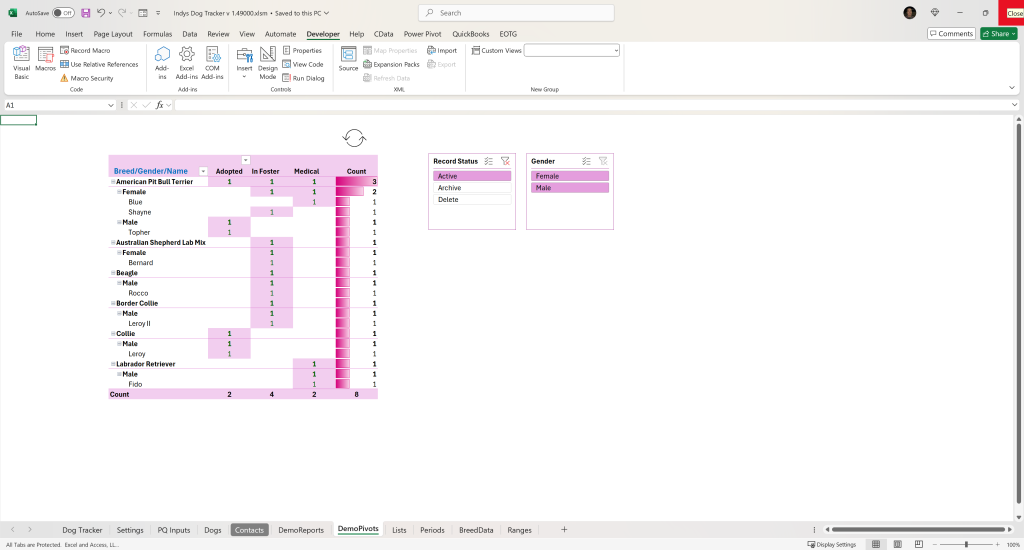This screenshot has height=550, width=1024.
Task: Toggle multi-select on Gender slicer
Action: click(586, 161)
